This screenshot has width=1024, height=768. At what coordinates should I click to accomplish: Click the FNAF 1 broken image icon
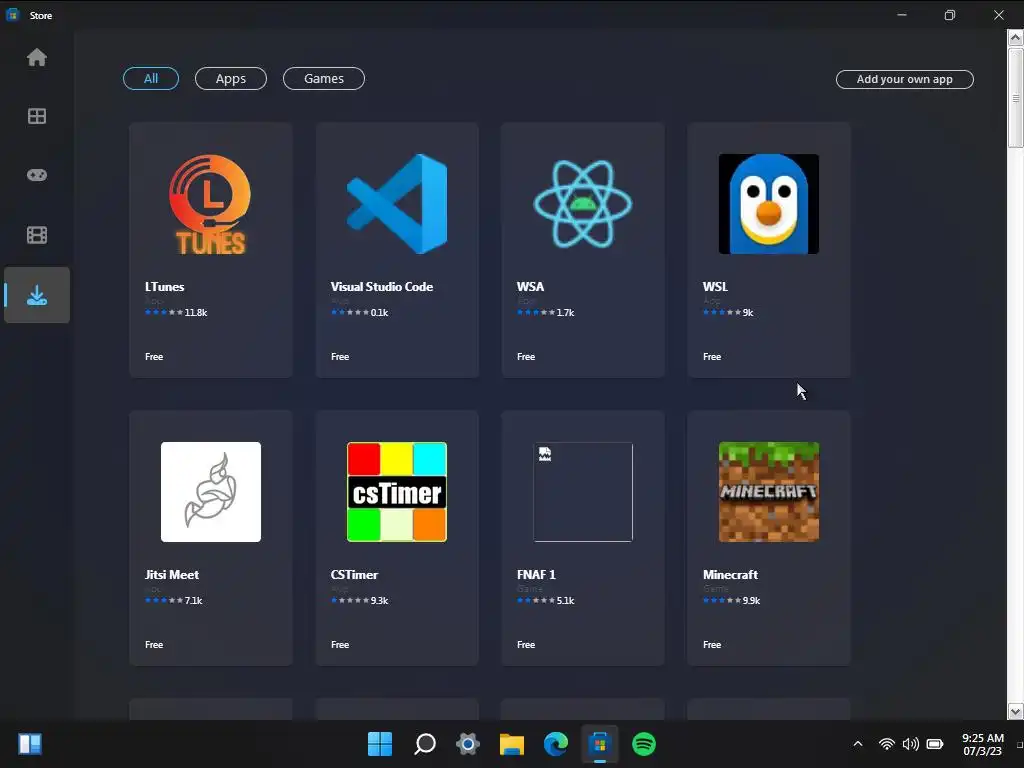click(583, 492)
